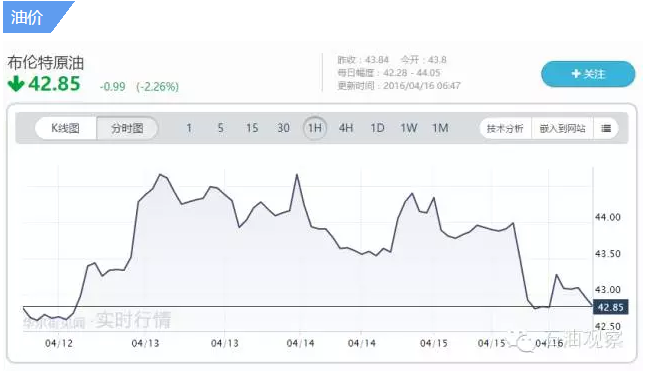Select the 30 minute interval
The height and width of the screenshot is (377, 649).
click(283, 128)
